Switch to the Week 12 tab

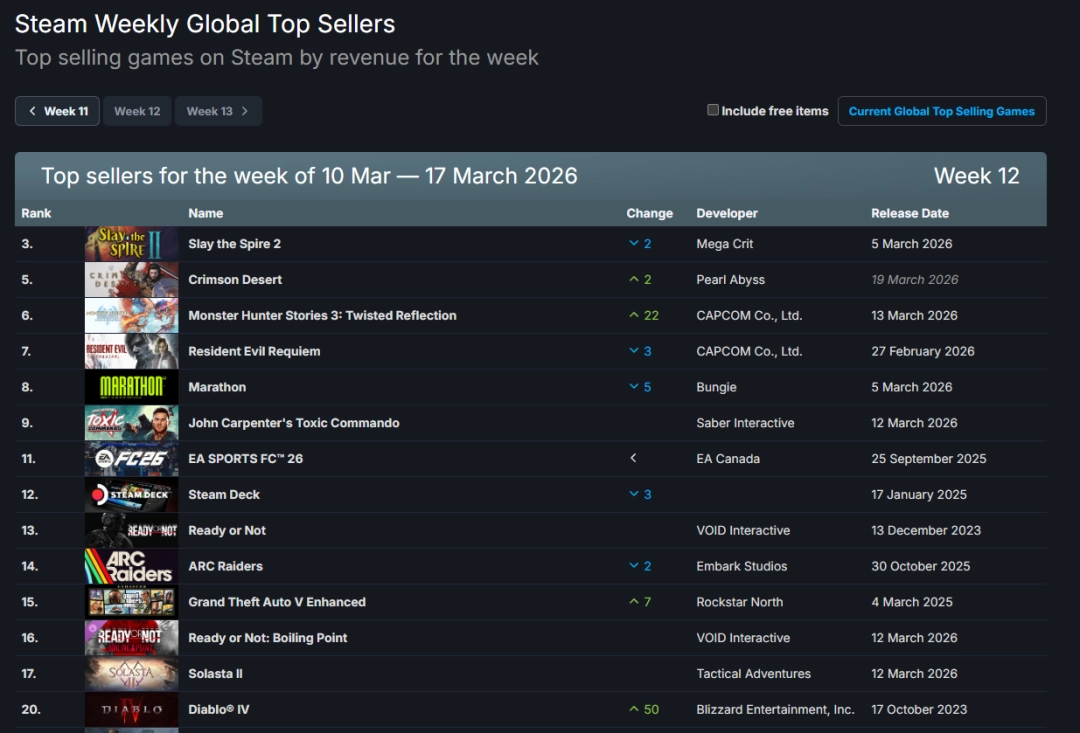[x=137, y=111]
